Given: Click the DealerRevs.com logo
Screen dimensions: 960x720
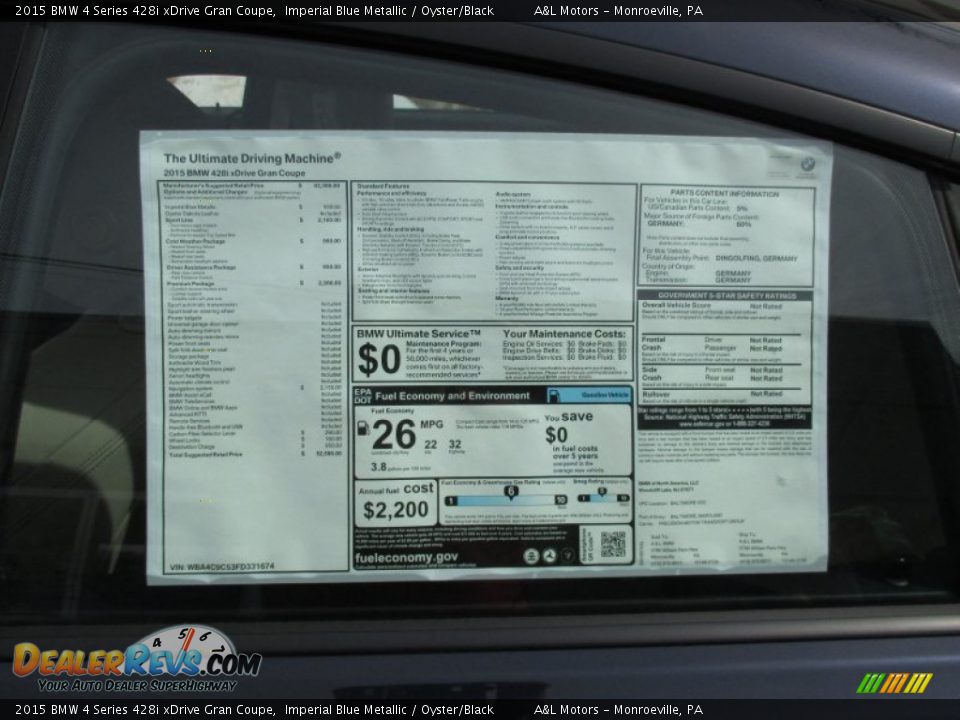Looking at the screenshot, I should [135, 660].
